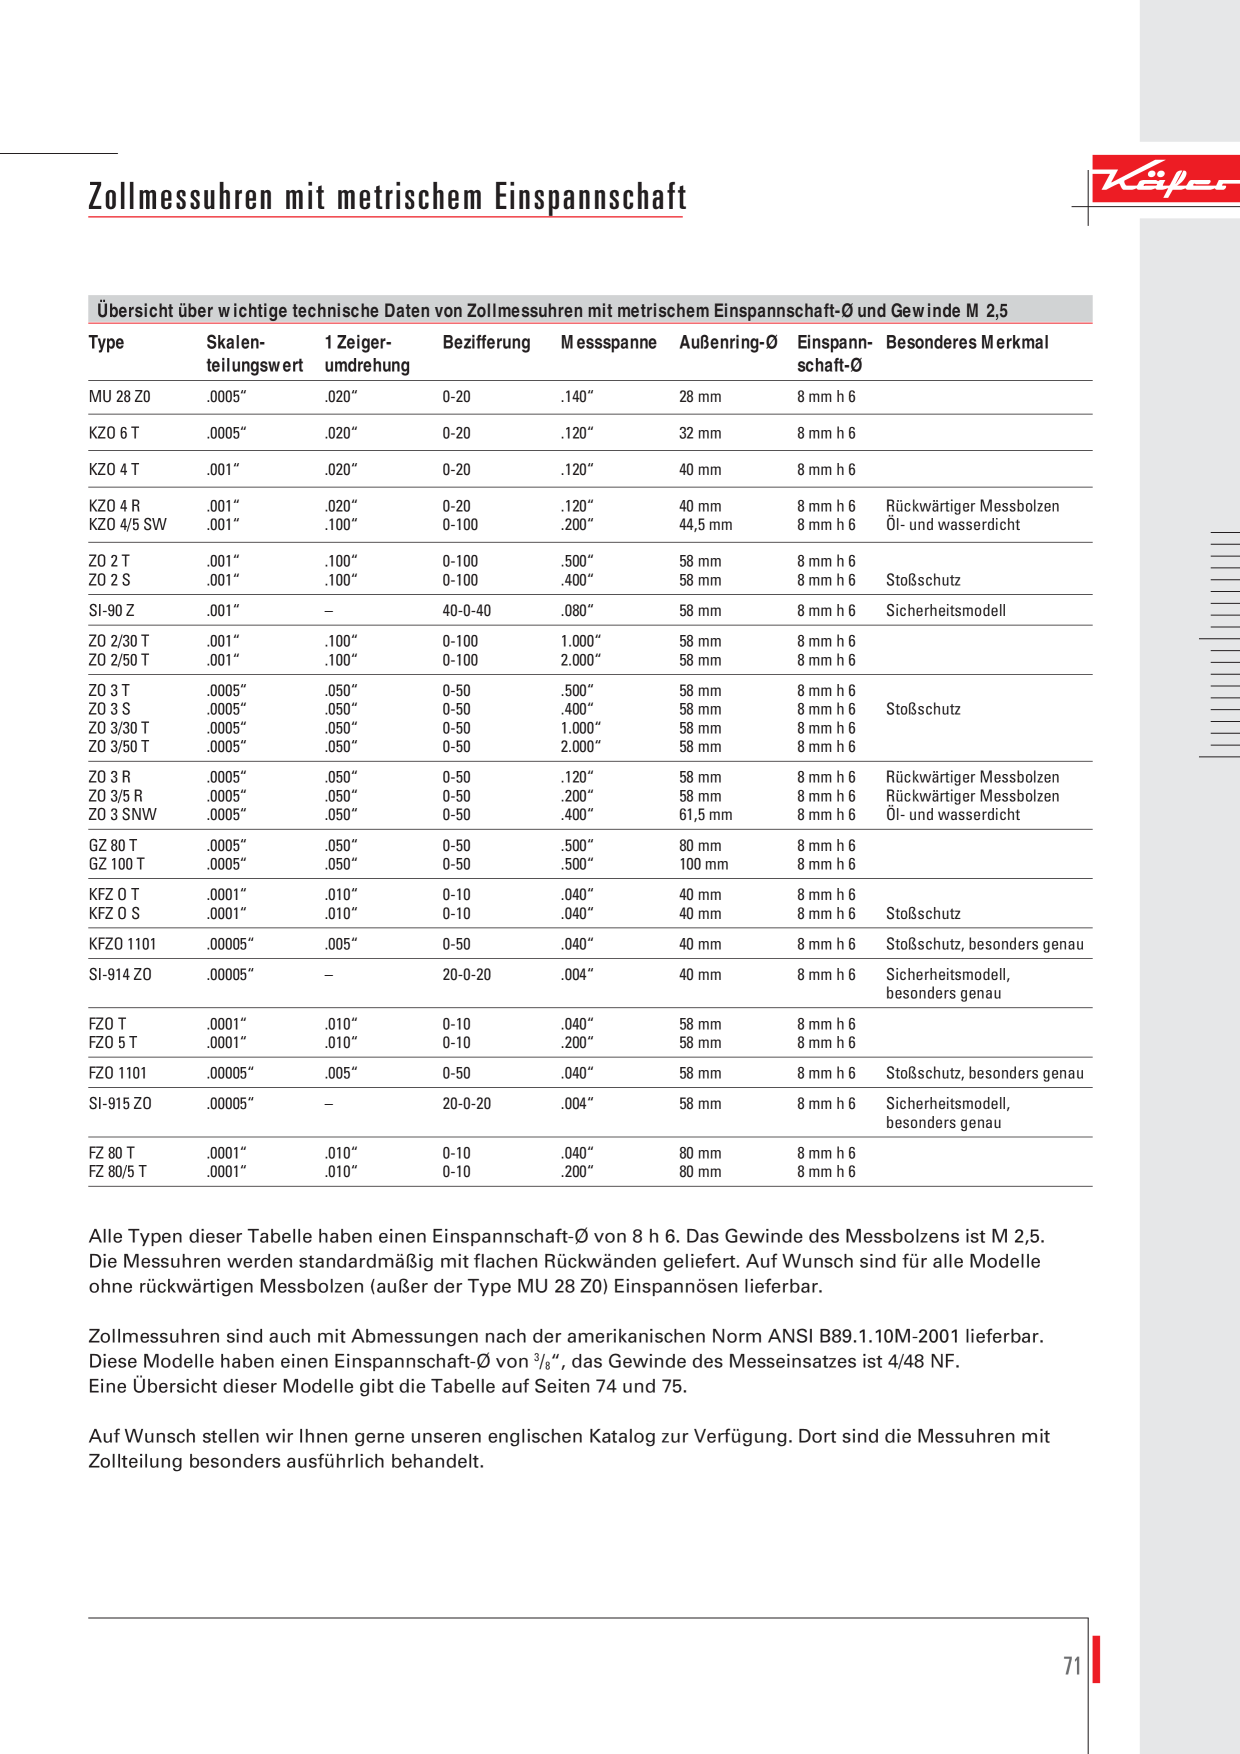Select the type name 'ZO 3 SNW'
Screen dimensions: 1240x1754
[122, 815]
